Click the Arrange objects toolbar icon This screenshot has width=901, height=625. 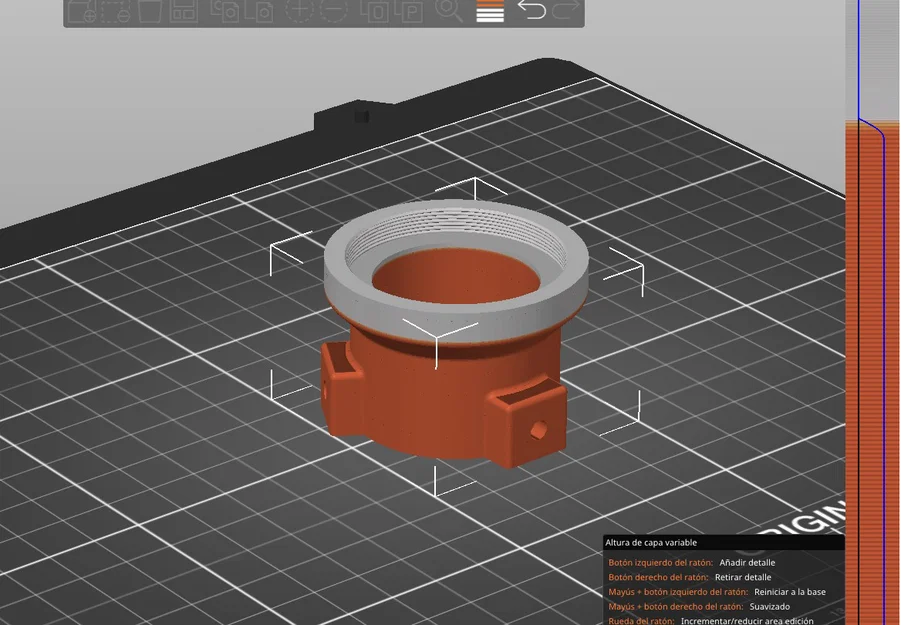[184, 11]
